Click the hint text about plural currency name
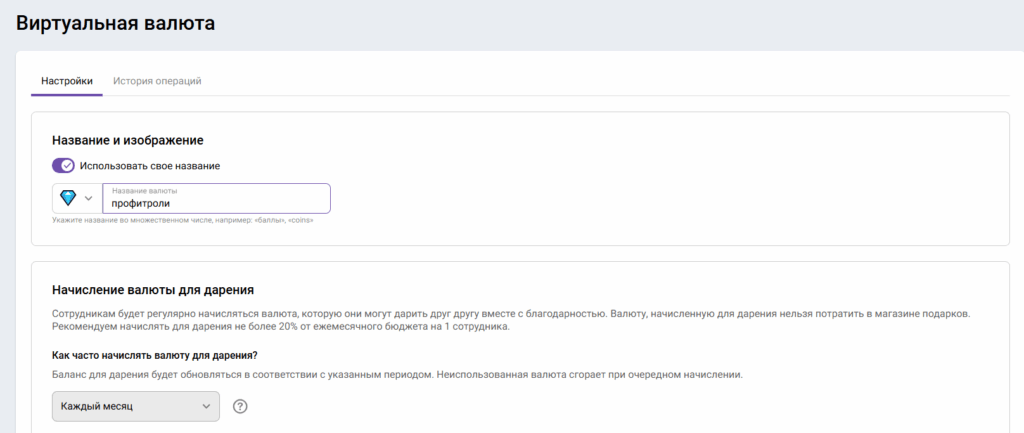The width and height of the screenshot is (1024, 433). click(183, 220)
